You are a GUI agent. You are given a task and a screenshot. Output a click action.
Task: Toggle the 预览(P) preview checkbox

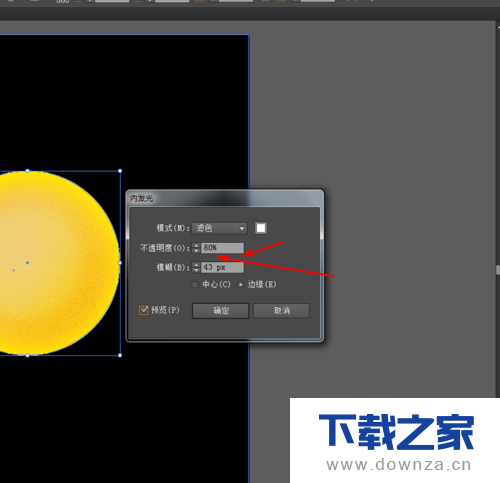point(143,310)
